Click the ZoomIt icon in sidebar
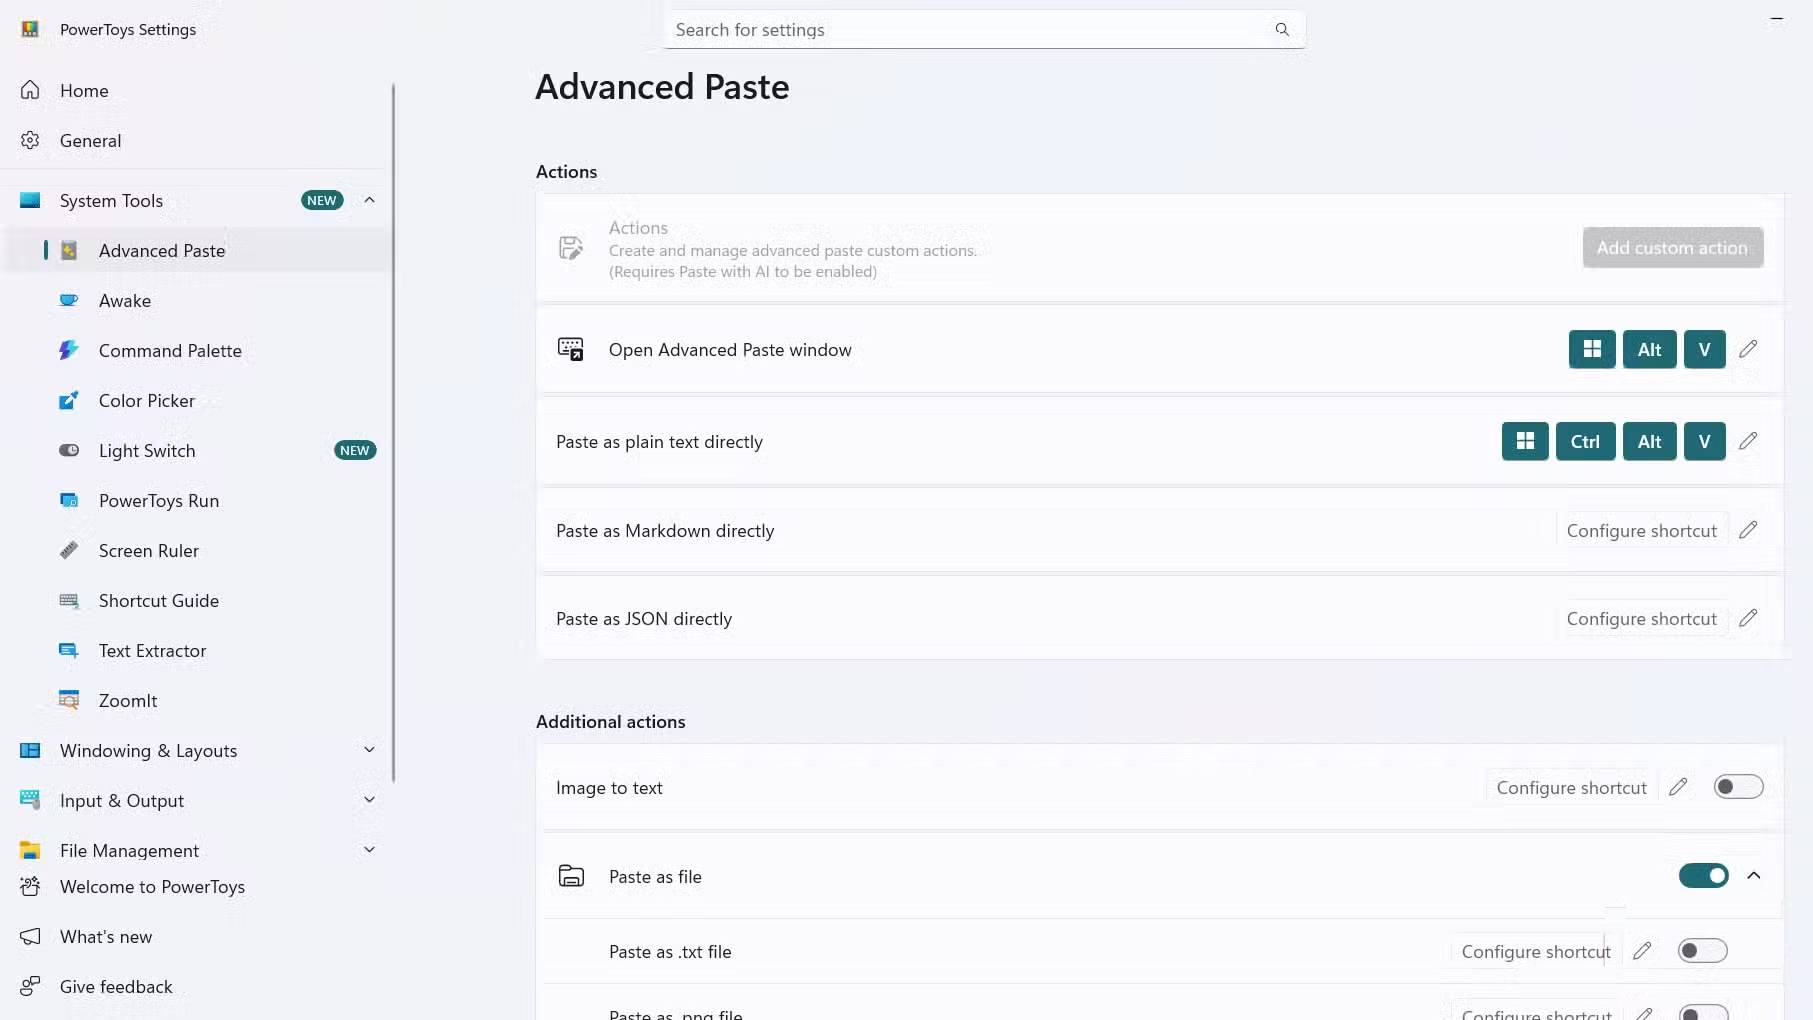Screen dimensions: 1813x1020 (69, 701)
